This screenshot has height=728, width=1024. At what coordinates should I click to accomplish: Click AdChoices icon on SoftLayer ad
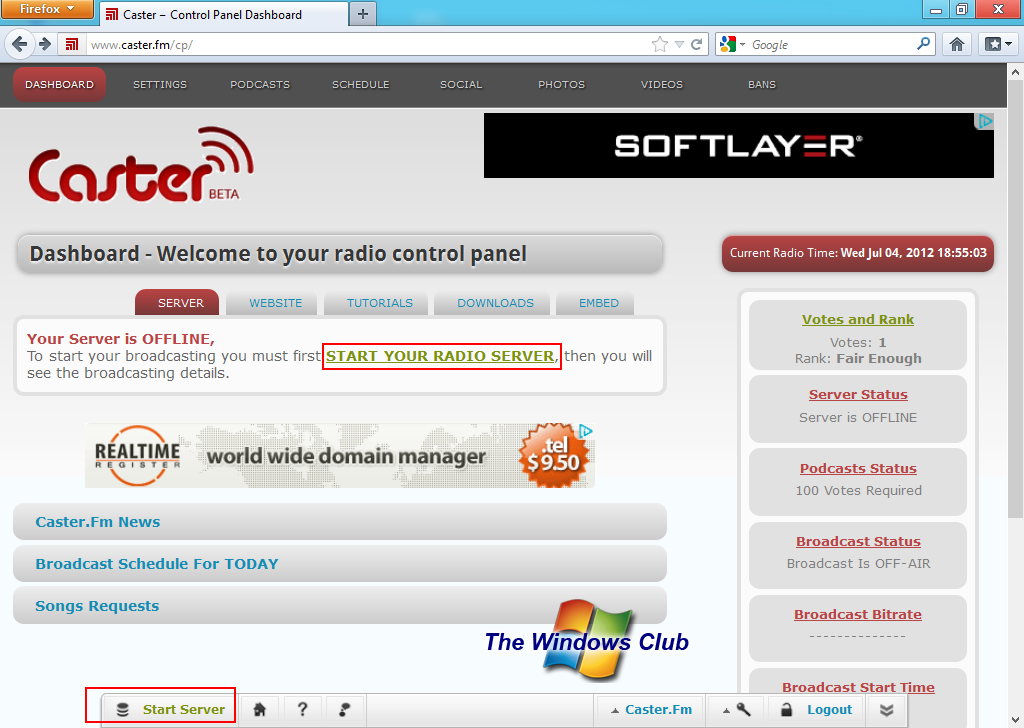coord(984,121)
